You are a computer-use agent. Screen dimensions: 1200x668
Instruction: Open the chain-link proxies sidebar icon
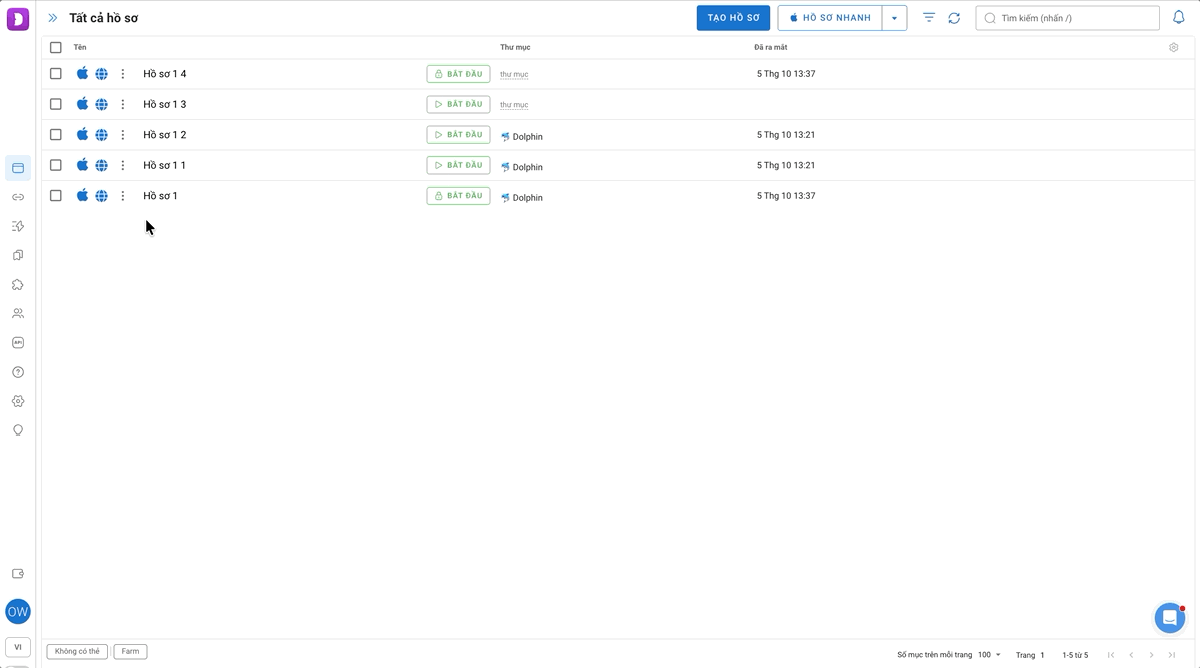(18, 197)
